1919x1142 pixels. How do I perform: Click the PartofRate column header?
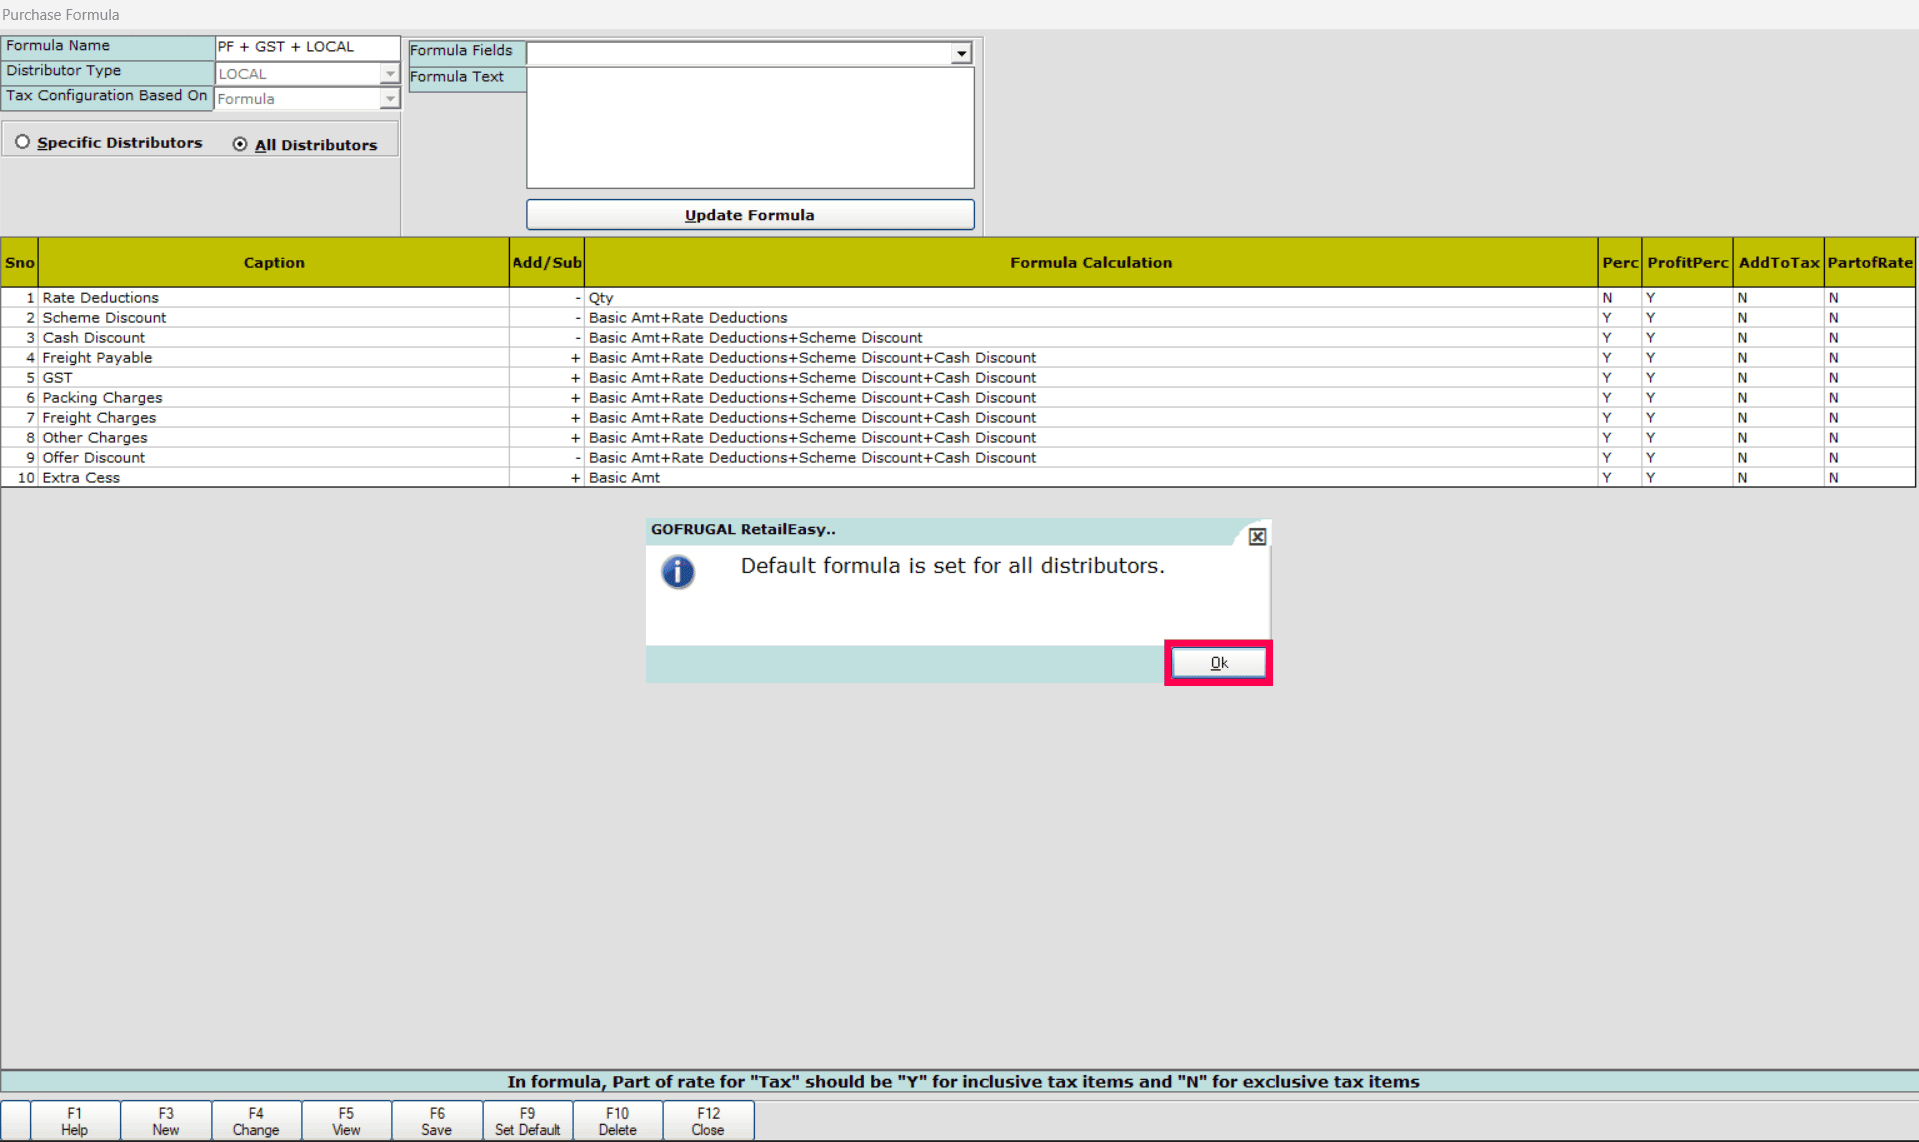(x=1870, y=263)
